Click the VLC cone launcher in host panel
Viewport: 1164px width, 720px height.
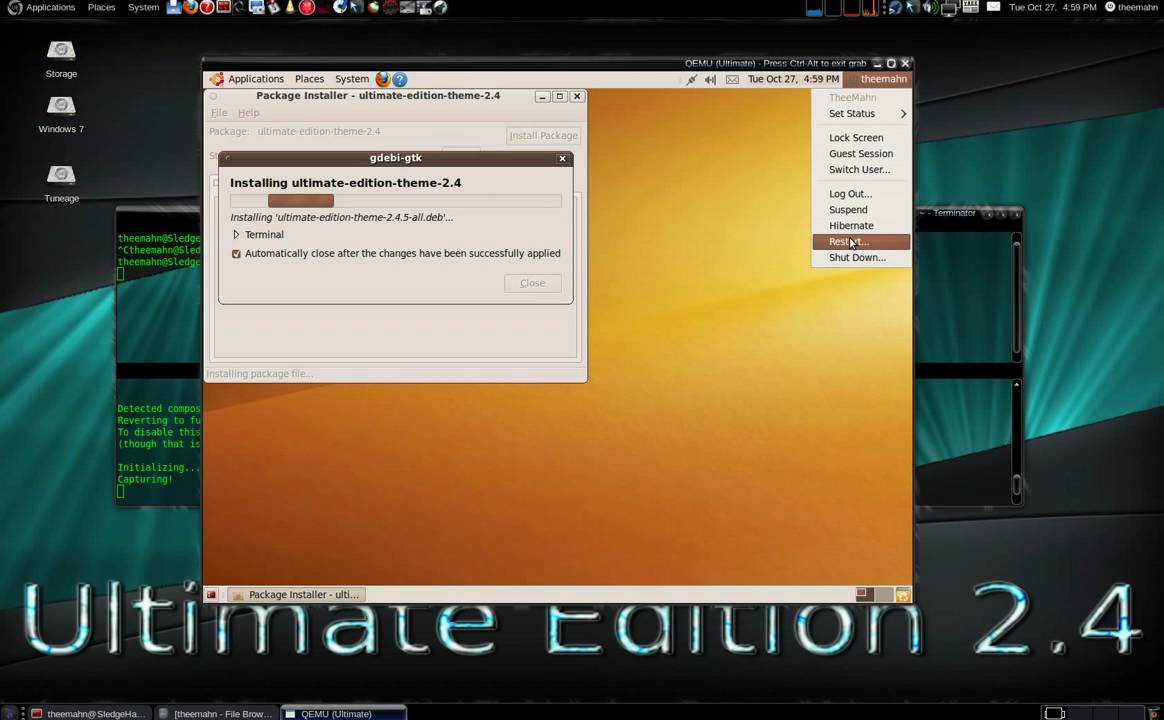(290, 7)
